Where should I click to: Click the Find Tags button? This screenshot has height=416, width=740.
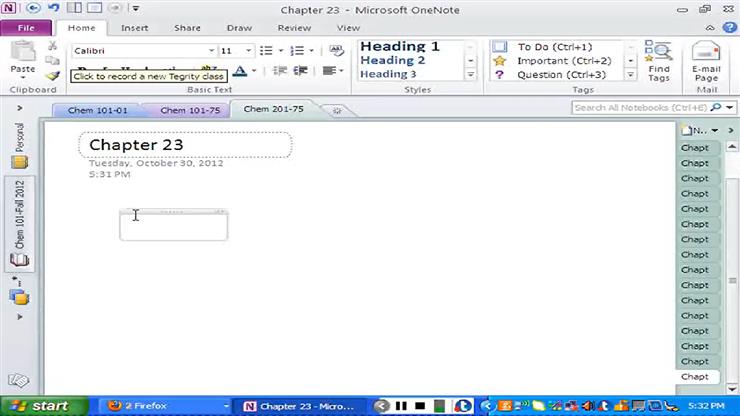659,61
